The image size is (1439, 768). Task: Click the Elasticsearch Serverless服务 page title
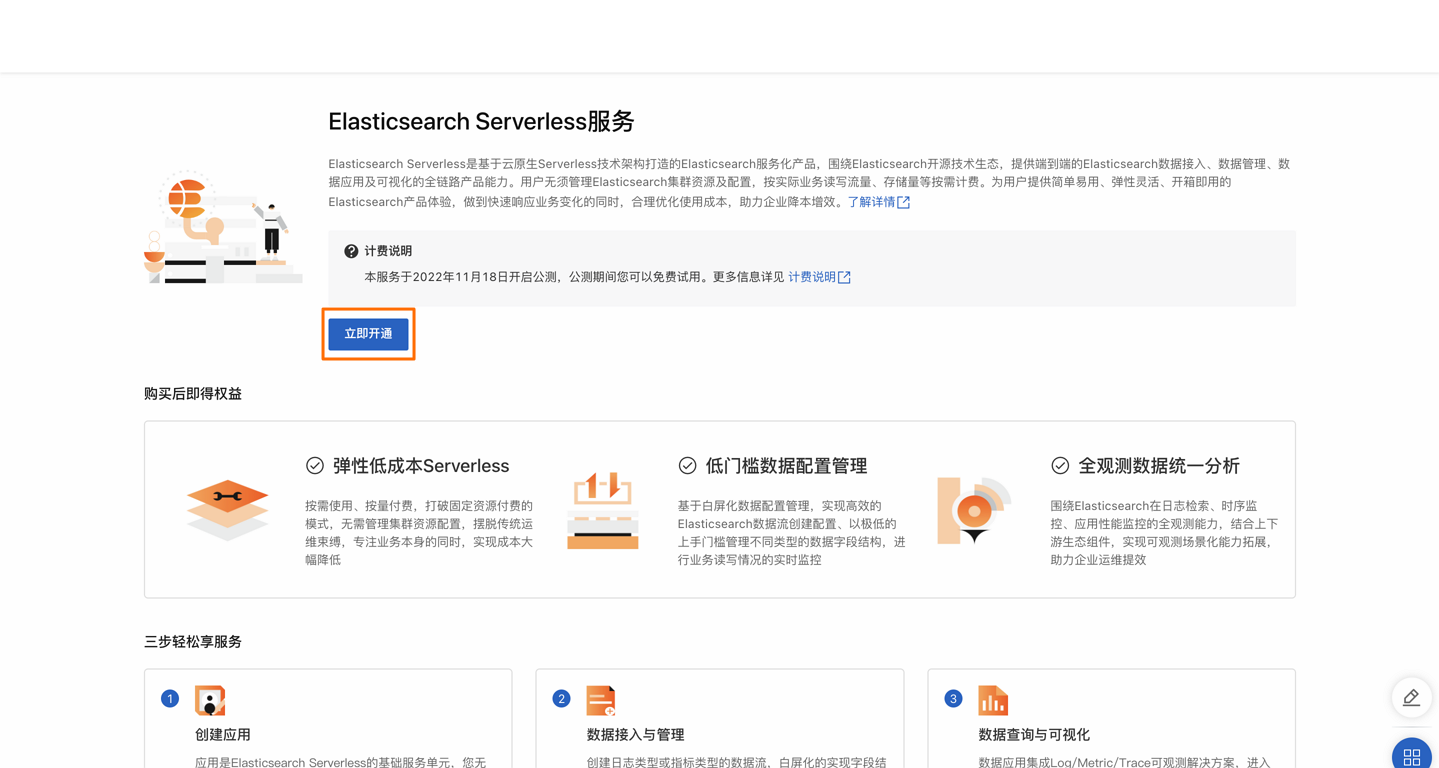481,121
